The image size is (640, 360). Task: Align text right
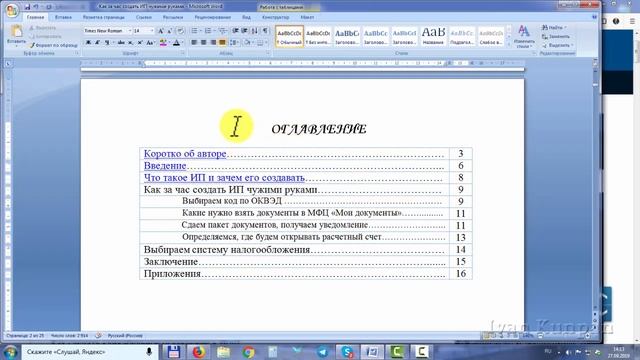(x=213, y=42)
